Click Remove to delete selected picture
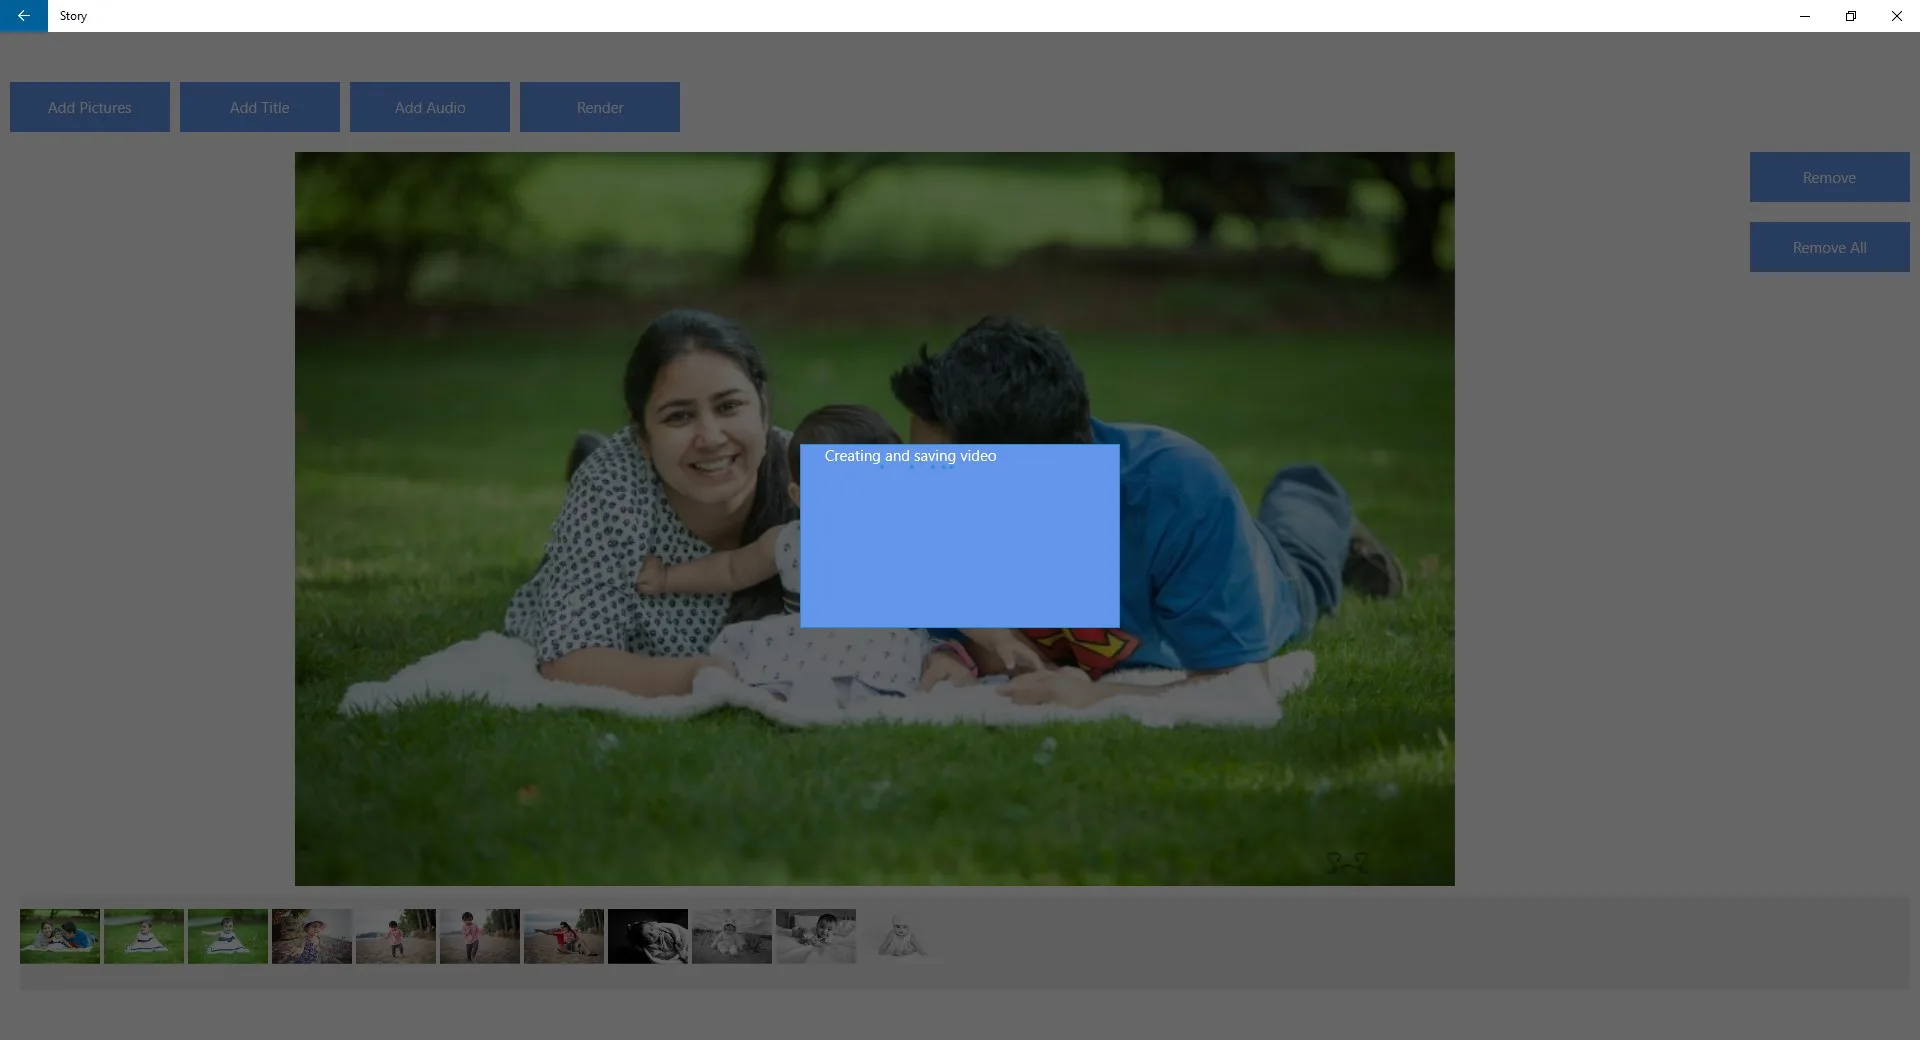Viewport: 1920px width, 1040px height. 1829,177
